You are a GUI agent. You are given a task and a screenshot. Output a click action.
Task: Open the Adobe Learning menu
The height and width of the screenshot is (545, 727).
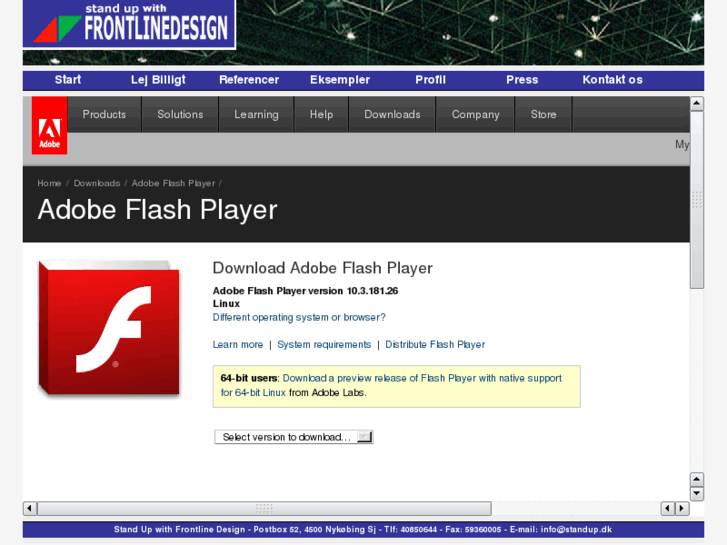click(256, 115)
